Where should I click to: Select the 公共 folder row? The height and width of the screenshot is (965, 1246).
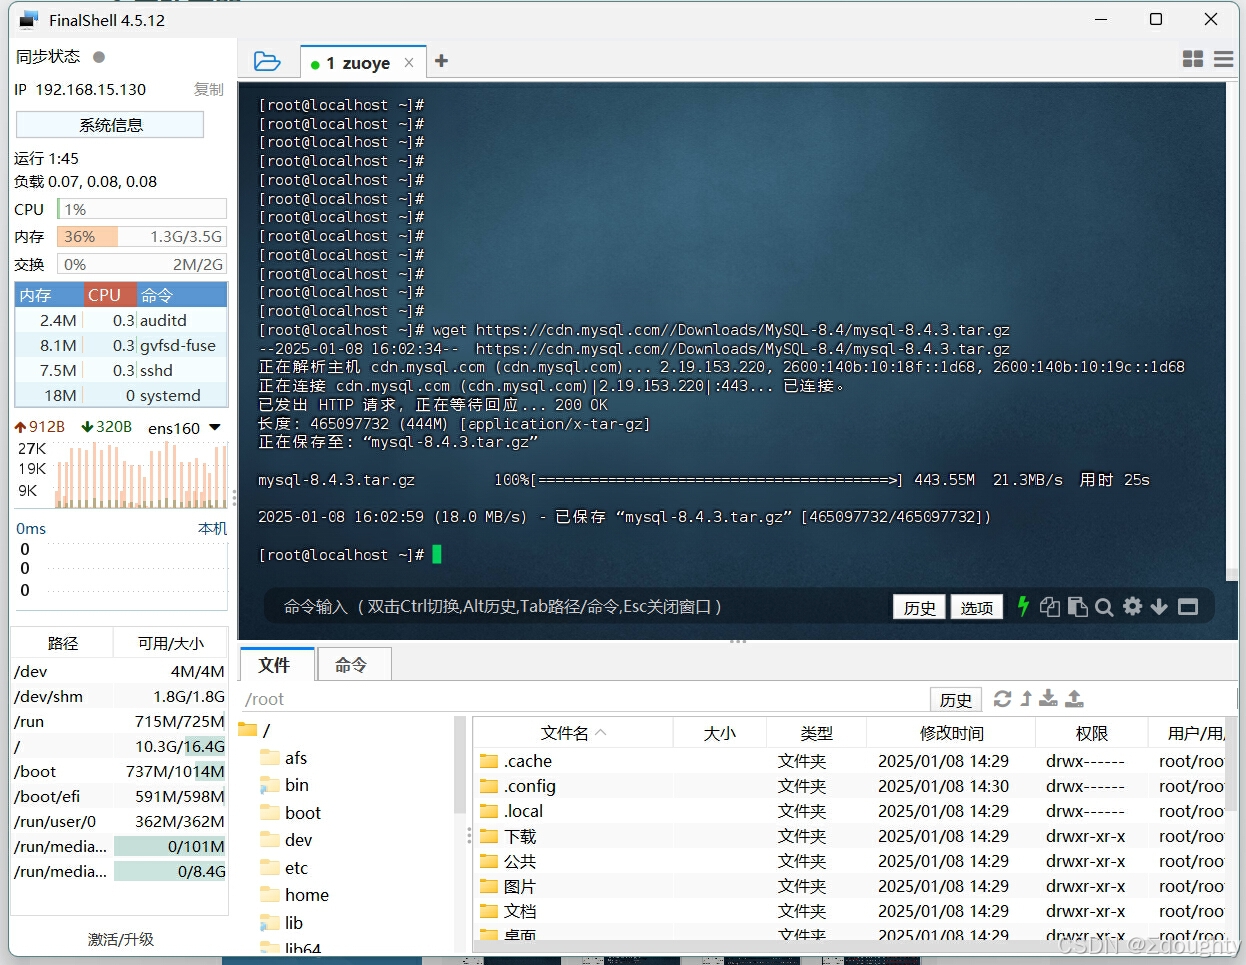point(851,861)
